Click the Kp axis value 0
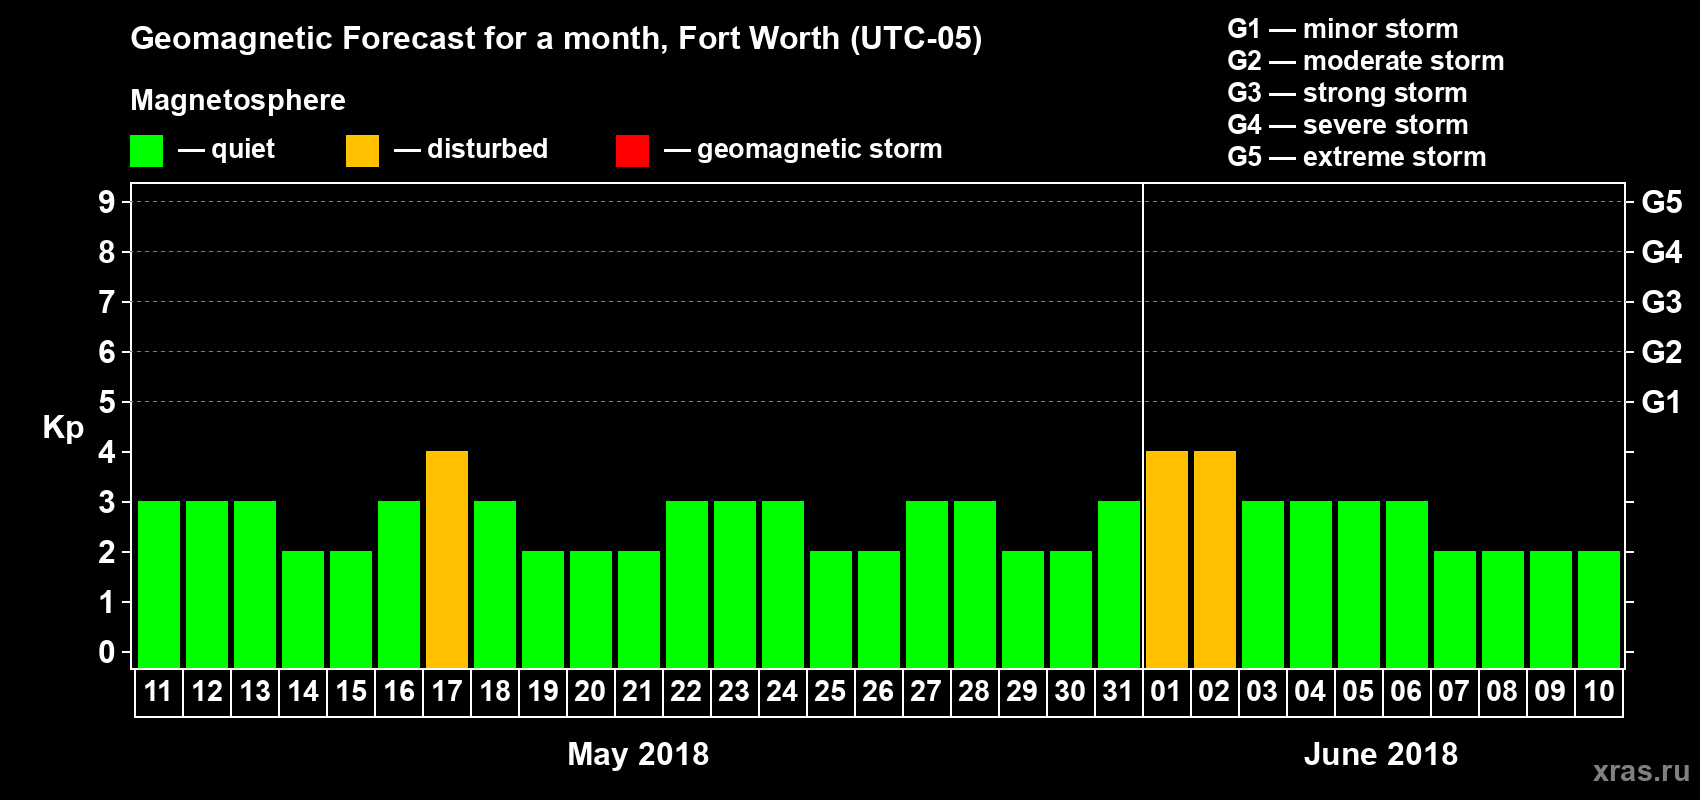Viewport: 1700px width, 800px height. pos(107,652)
